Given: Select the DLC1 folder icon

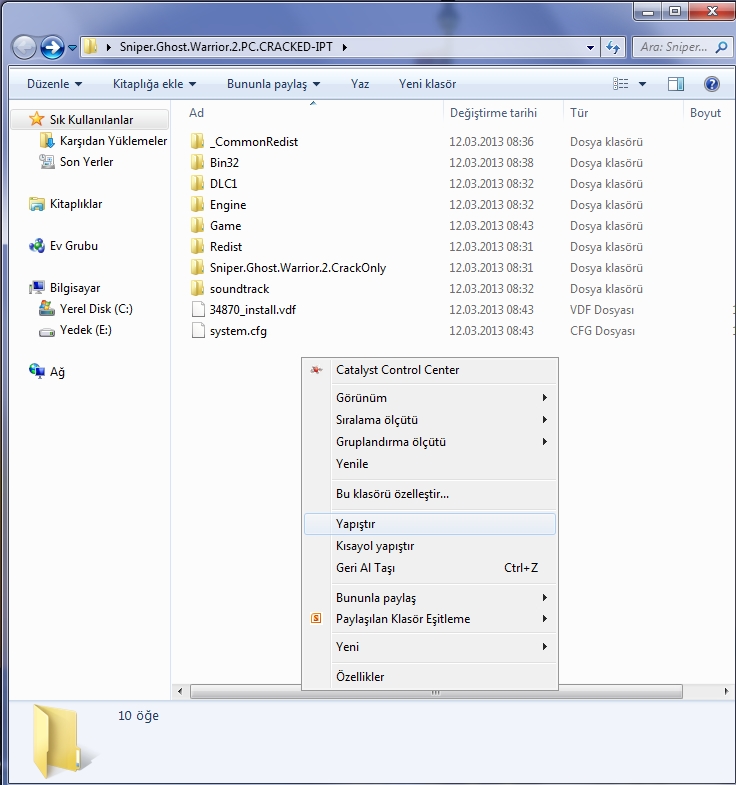Looking at the screenshot, I should pyautogui.click(x=198, y=184).
